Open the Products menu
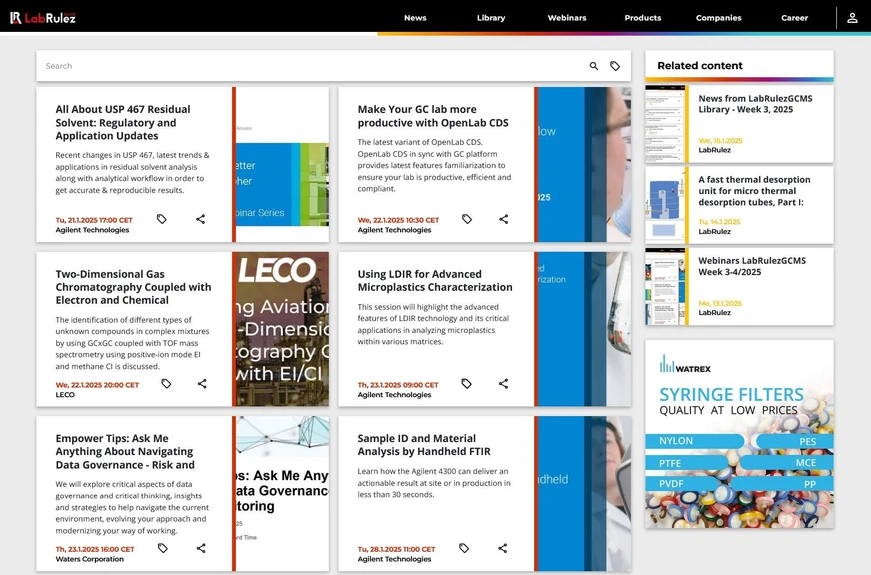 (643, 18)
